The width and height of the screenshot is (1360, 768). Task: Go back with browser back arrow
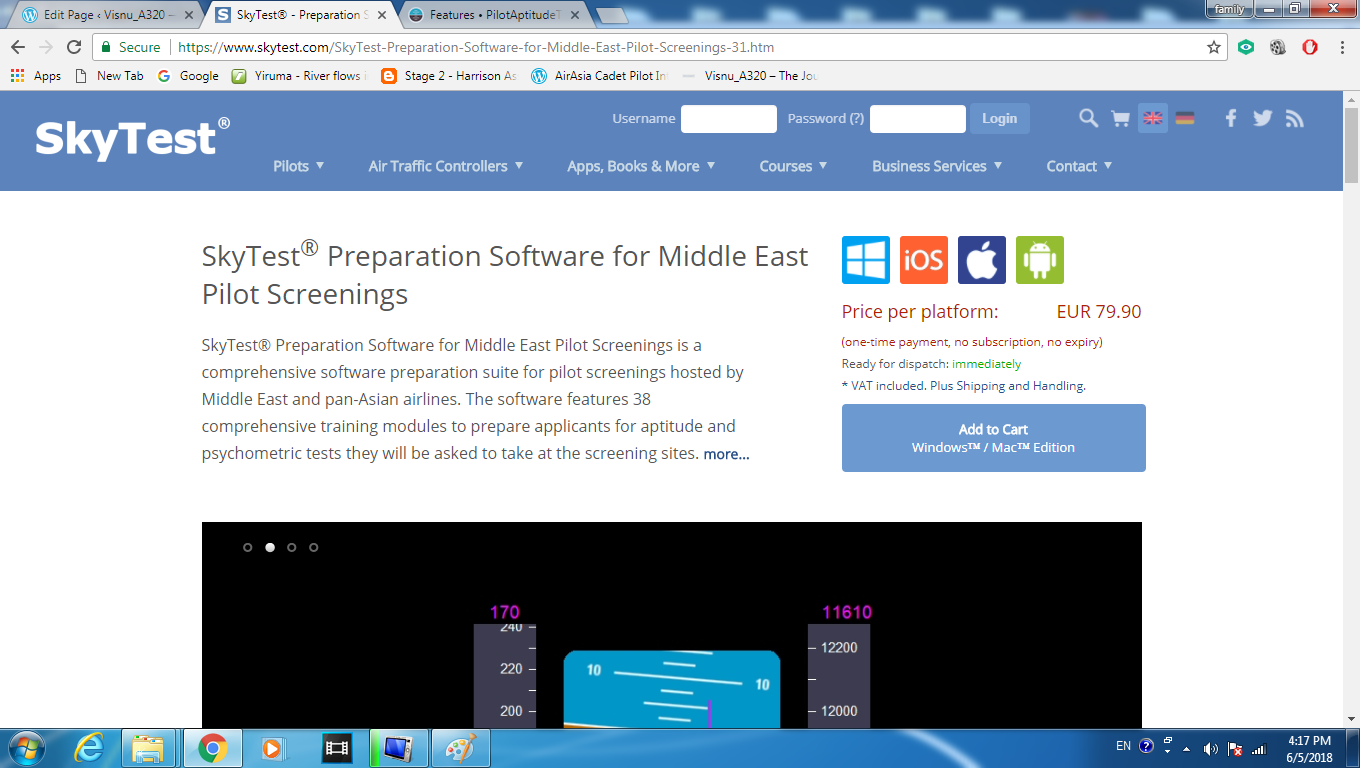pos(18,47)
